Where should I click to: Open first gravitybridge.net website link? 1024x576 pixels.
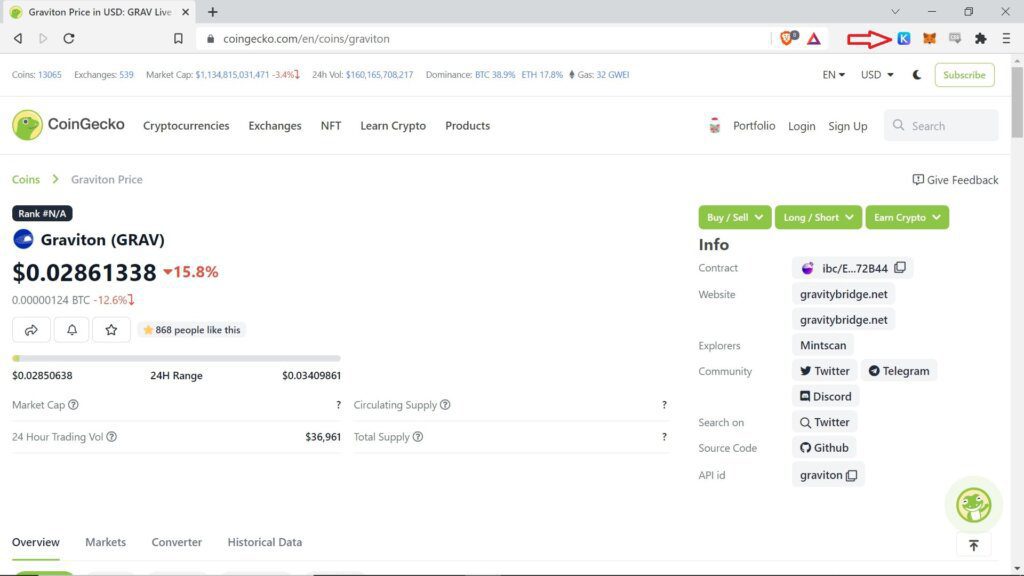(843, 295)
